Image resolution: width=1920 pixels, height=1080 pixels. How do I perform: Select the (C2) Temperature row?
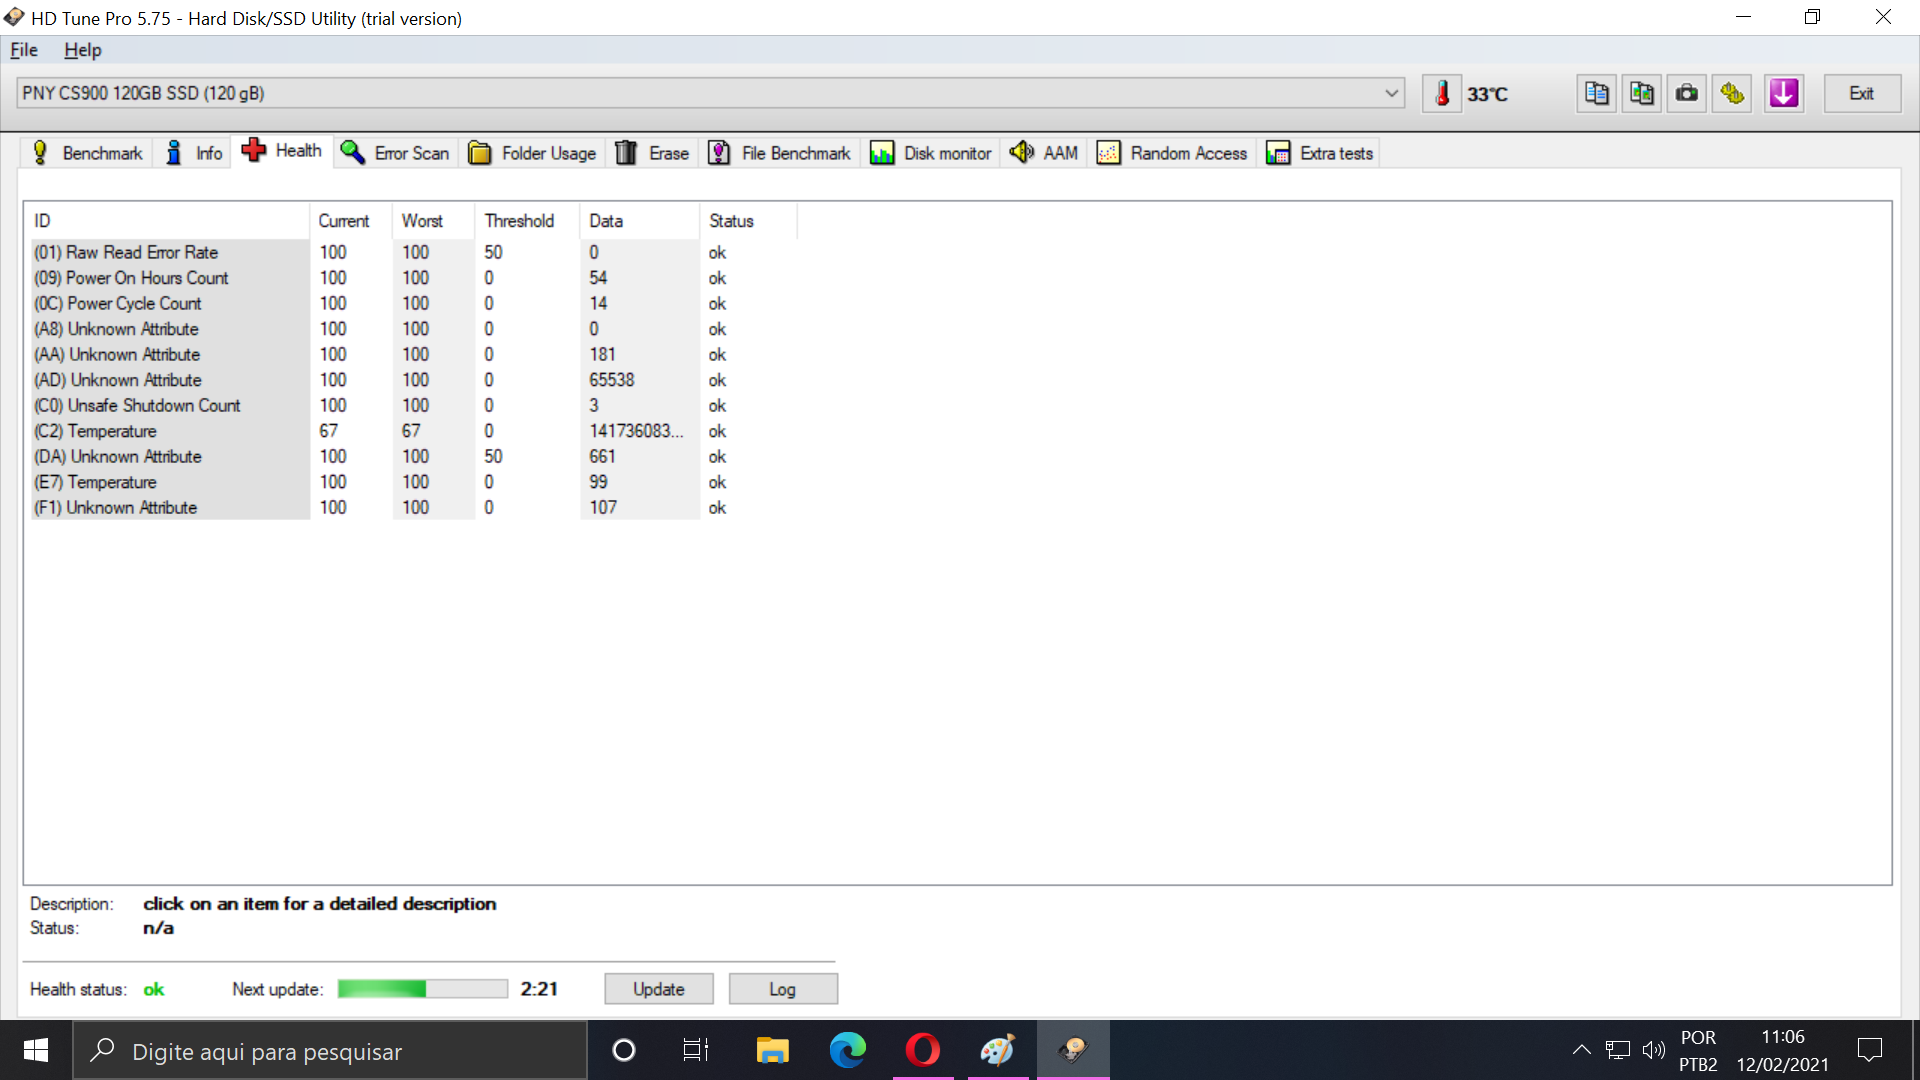click(x=413, y=431)
